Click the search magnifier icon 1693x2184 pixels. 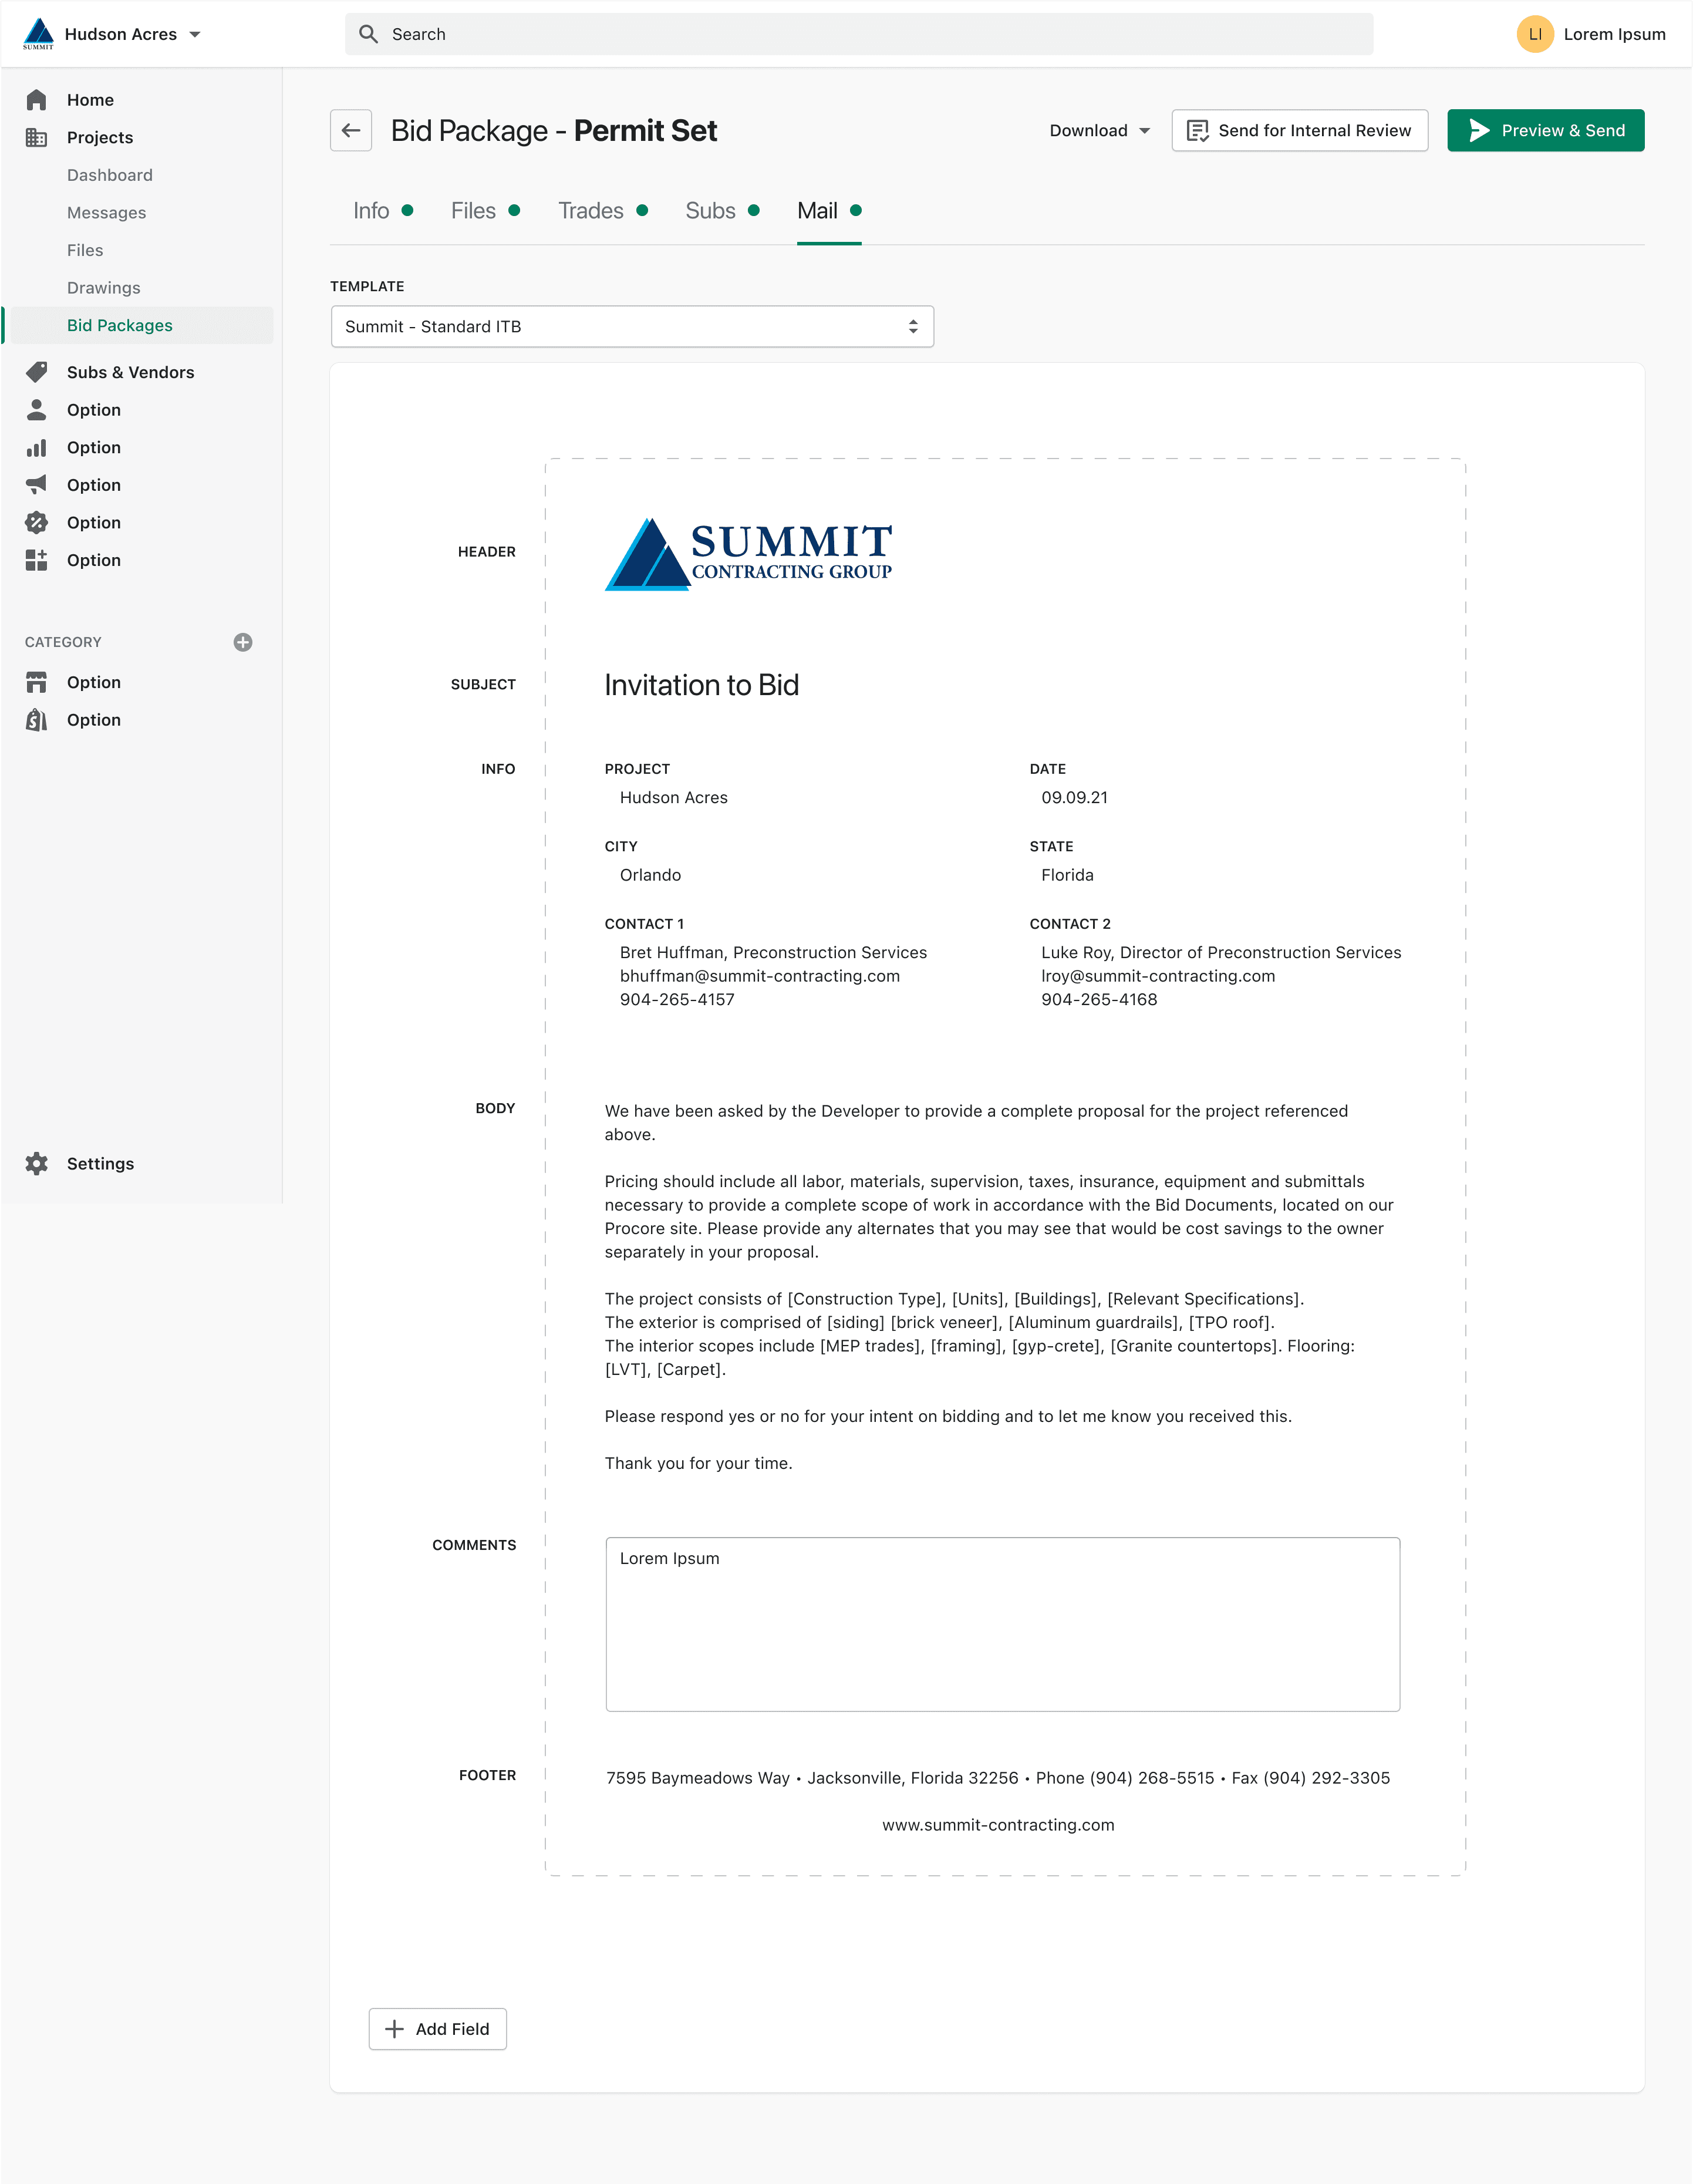(x=368, y=34)
